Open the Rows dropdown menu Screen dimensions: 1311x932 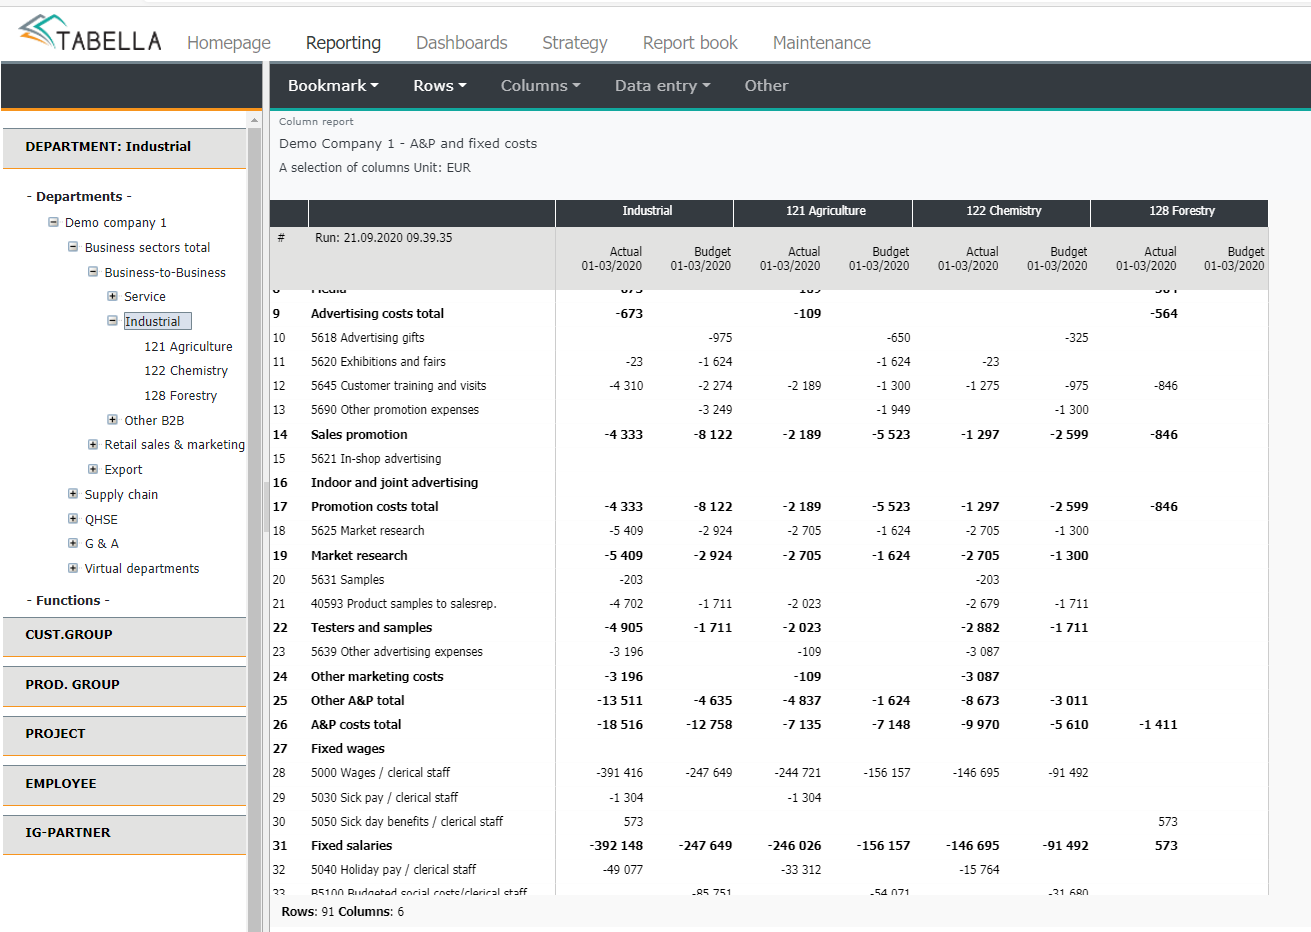point(440,86)
